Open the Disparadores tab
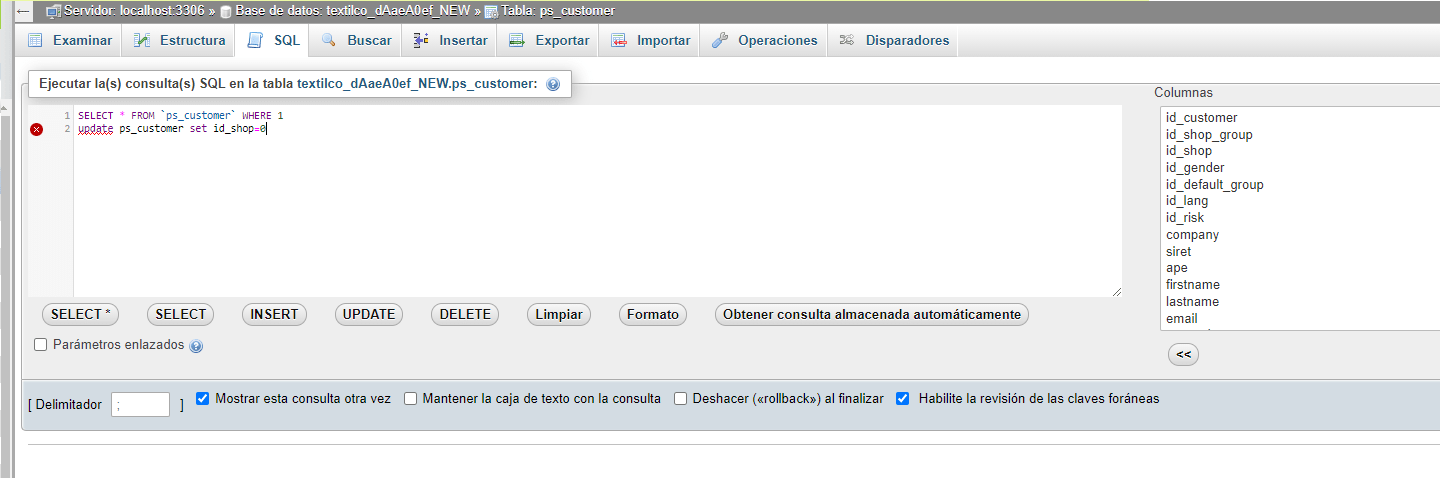 [x=894, y=40]
